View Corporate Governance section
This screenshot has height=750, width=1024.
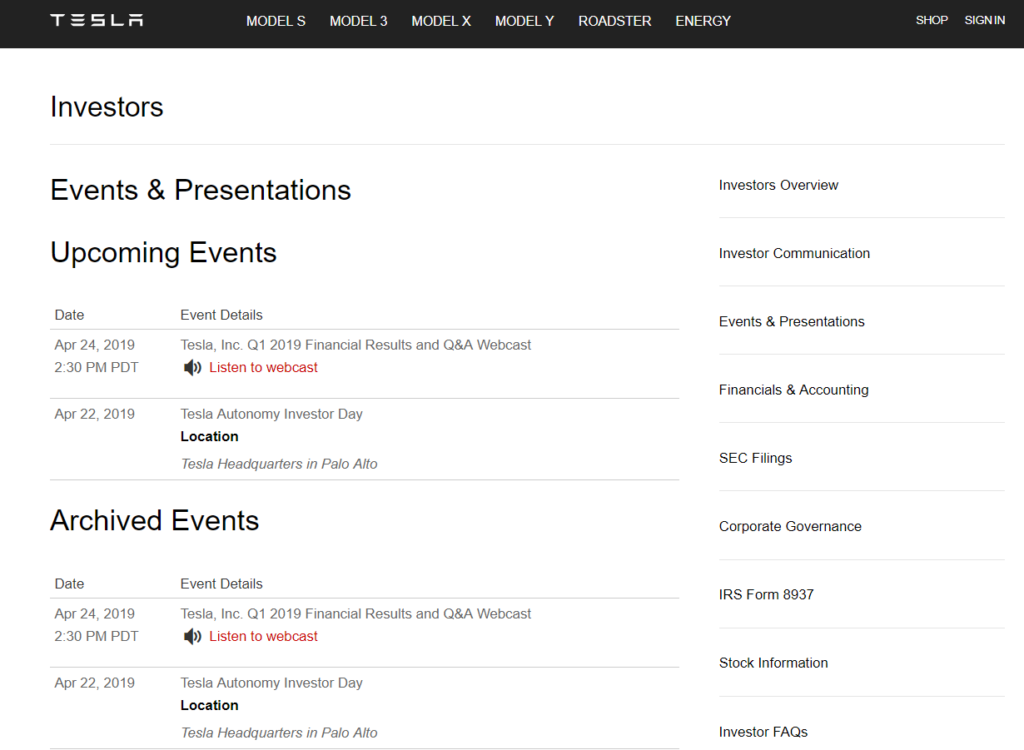coord(790,526)
